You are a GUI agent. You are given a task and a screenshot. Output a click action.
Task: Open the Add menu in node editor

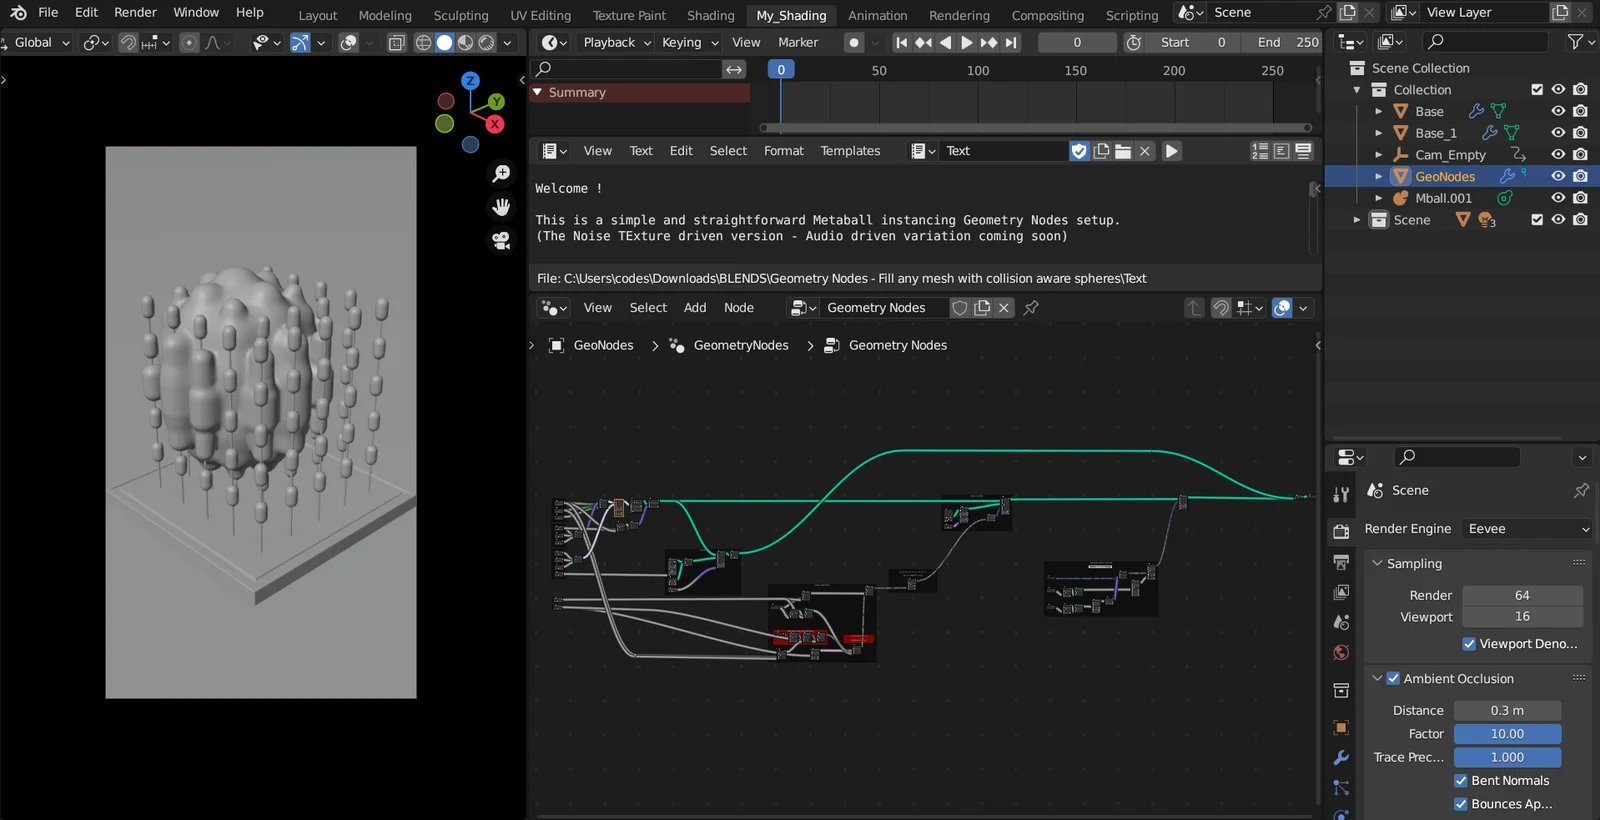pos(694,308)
